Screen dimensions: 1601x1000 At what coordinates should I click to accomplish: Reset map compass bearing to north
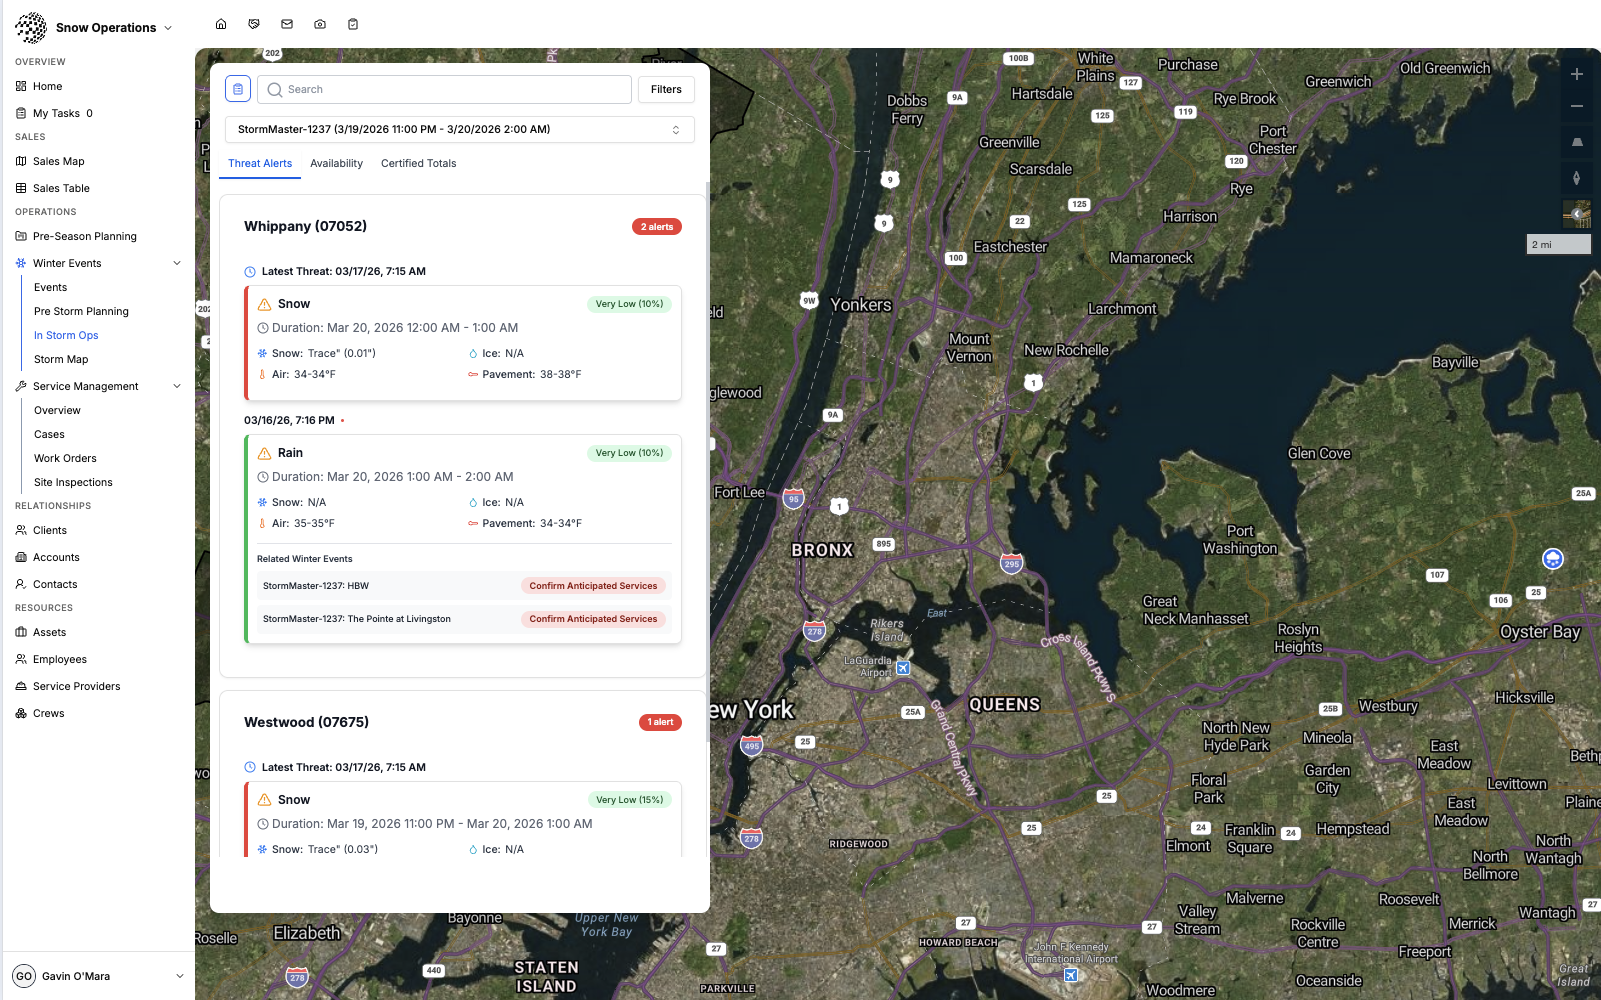1576,178
